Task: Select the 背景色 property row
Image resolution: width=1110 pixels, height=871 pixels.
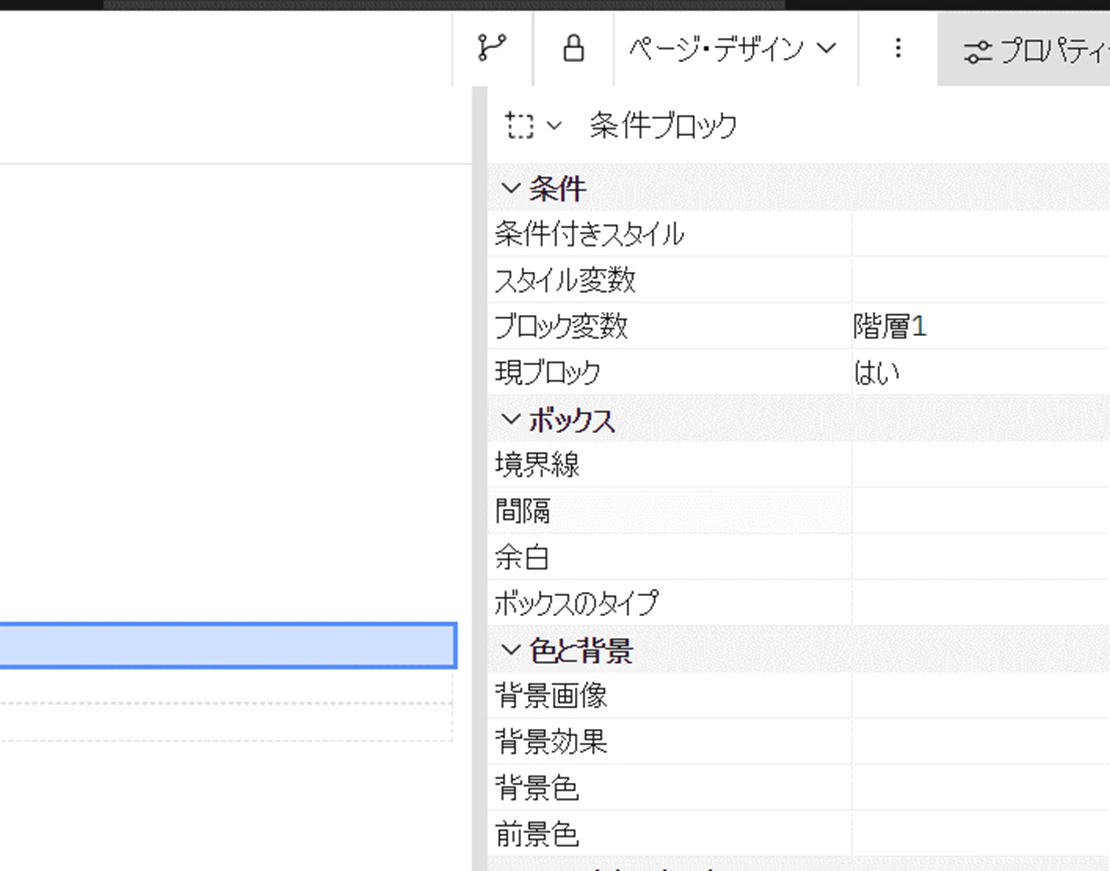Action: click(x=799, y=788)
